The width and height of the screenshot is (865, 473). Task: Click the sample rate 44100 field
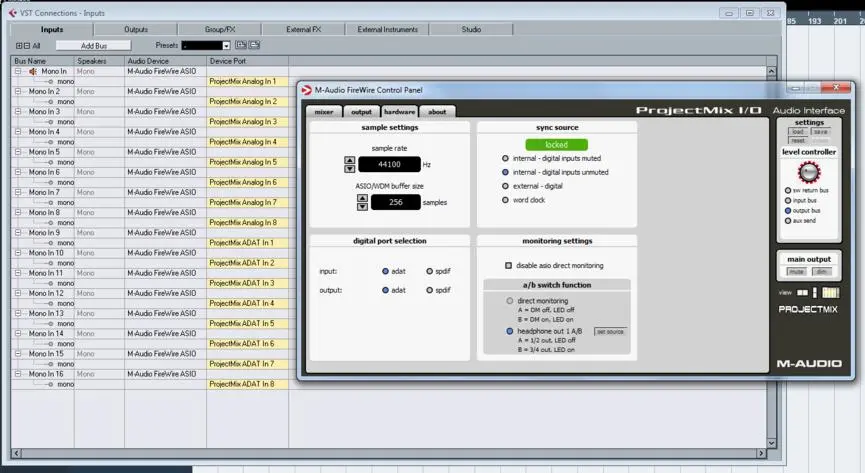click(x=389, y=164)
